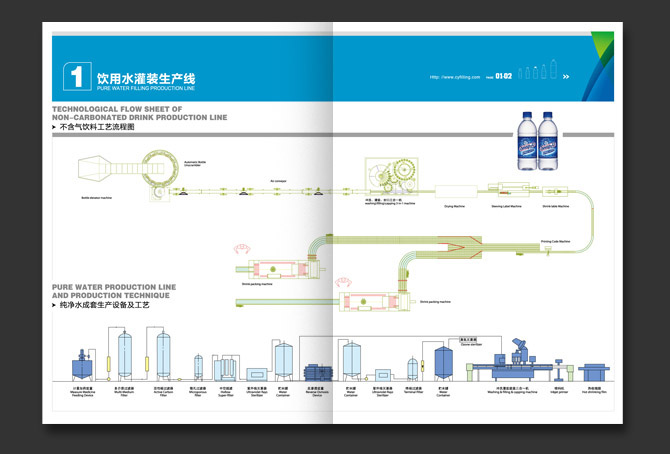Open the www.cyfilling.com URL in header
The width and height of the screenshot is (670, 454).
(455, 77)
